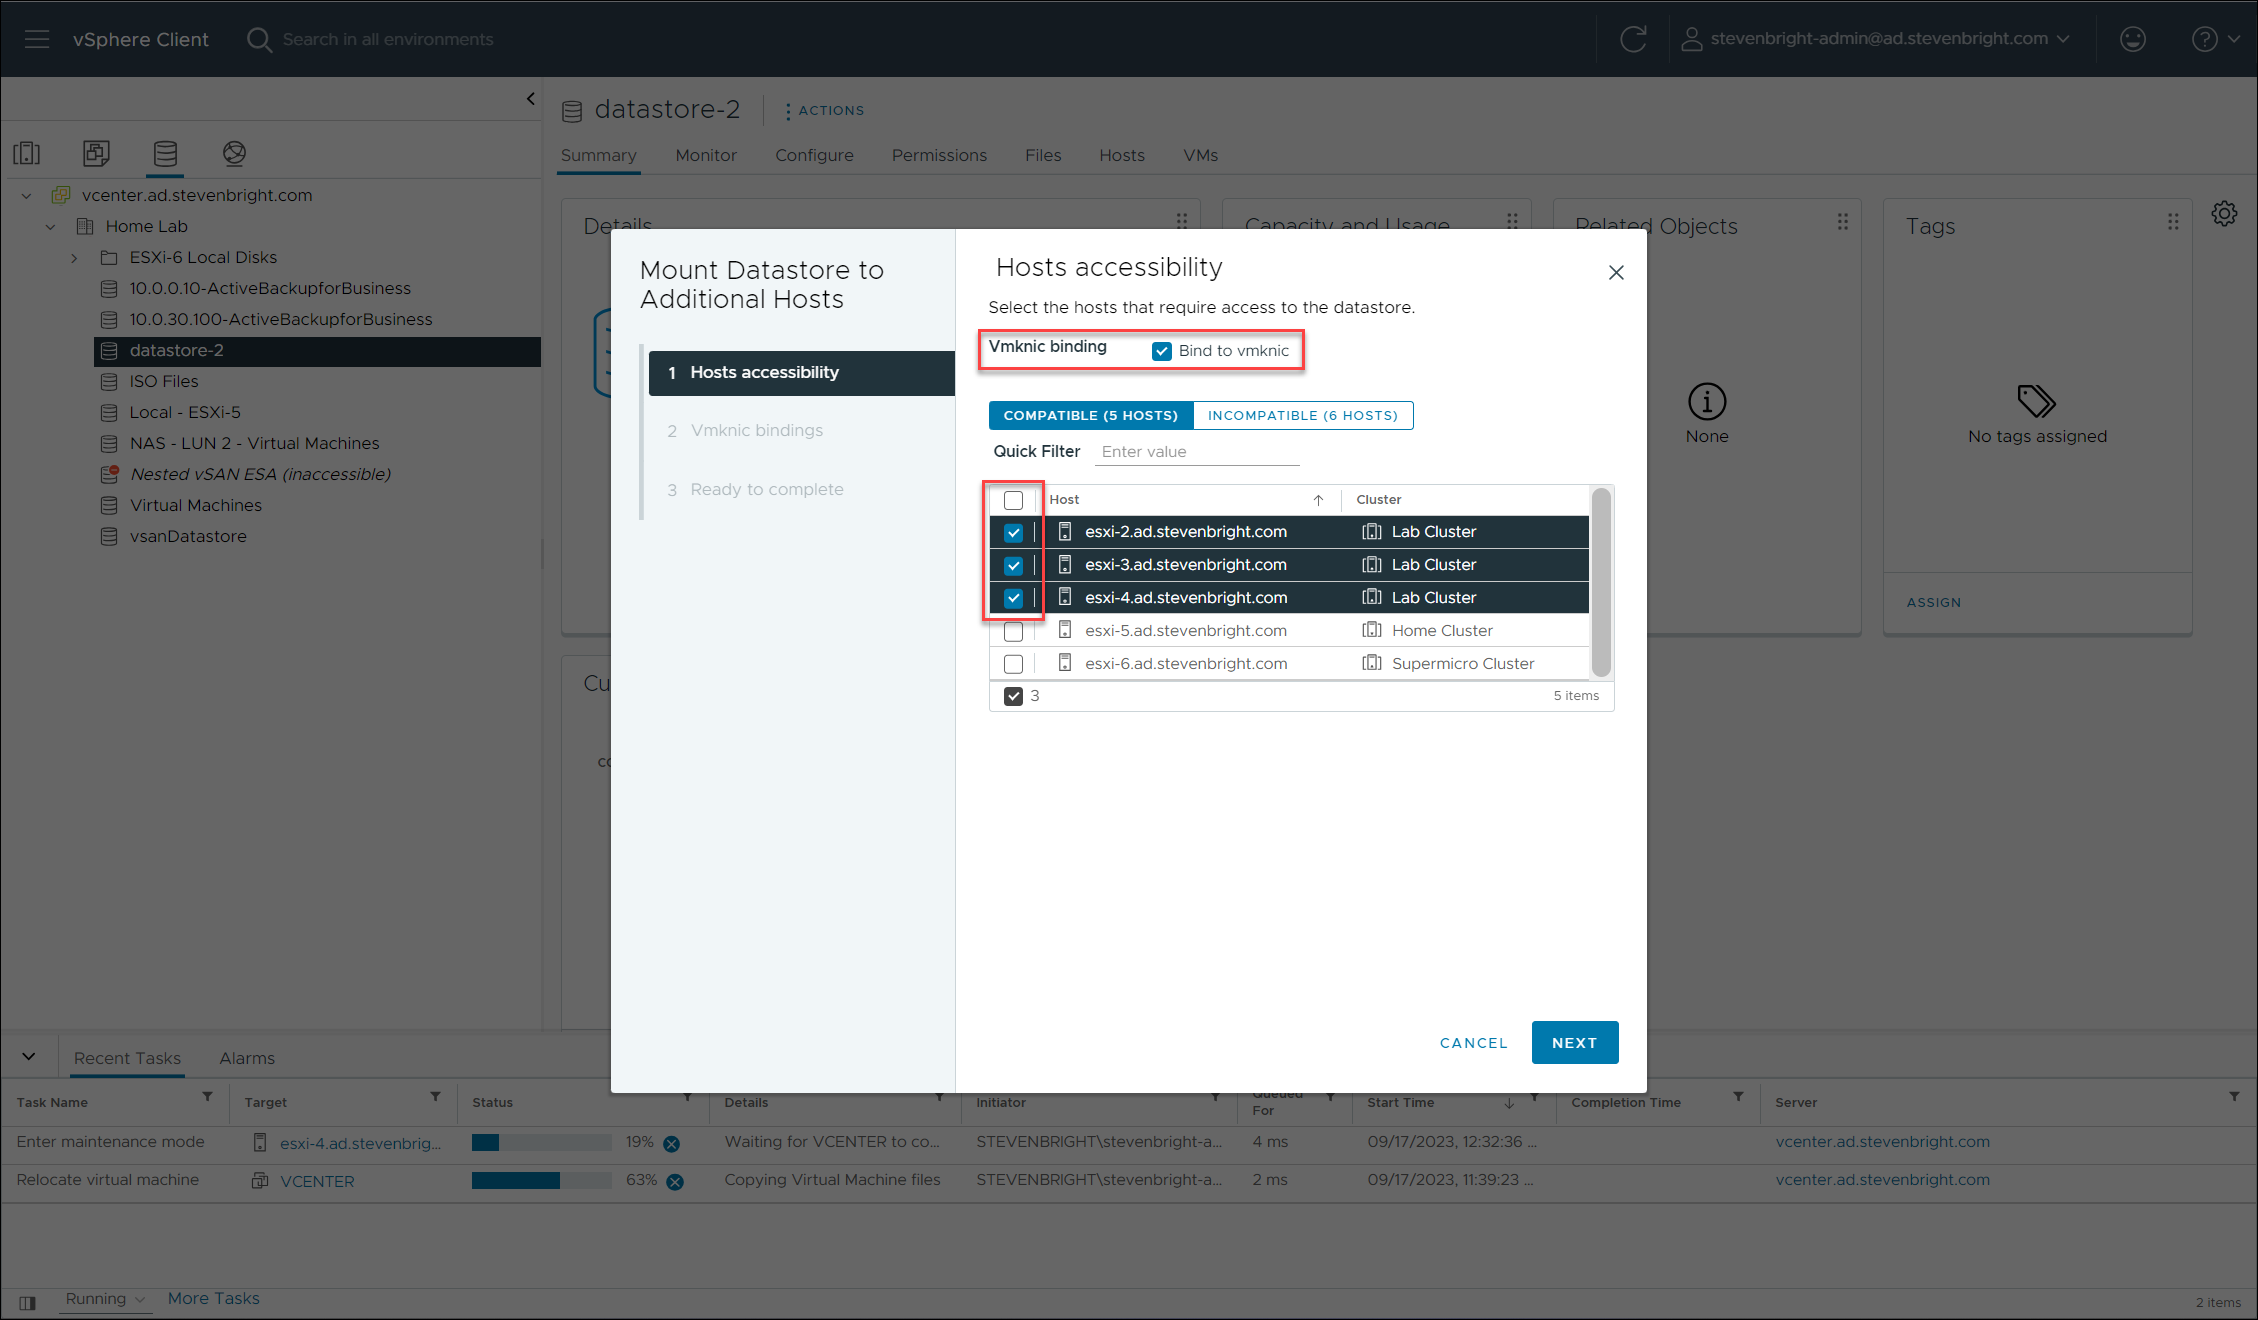Click the host list vertical scrollbar

click(x=1600, y=582)
